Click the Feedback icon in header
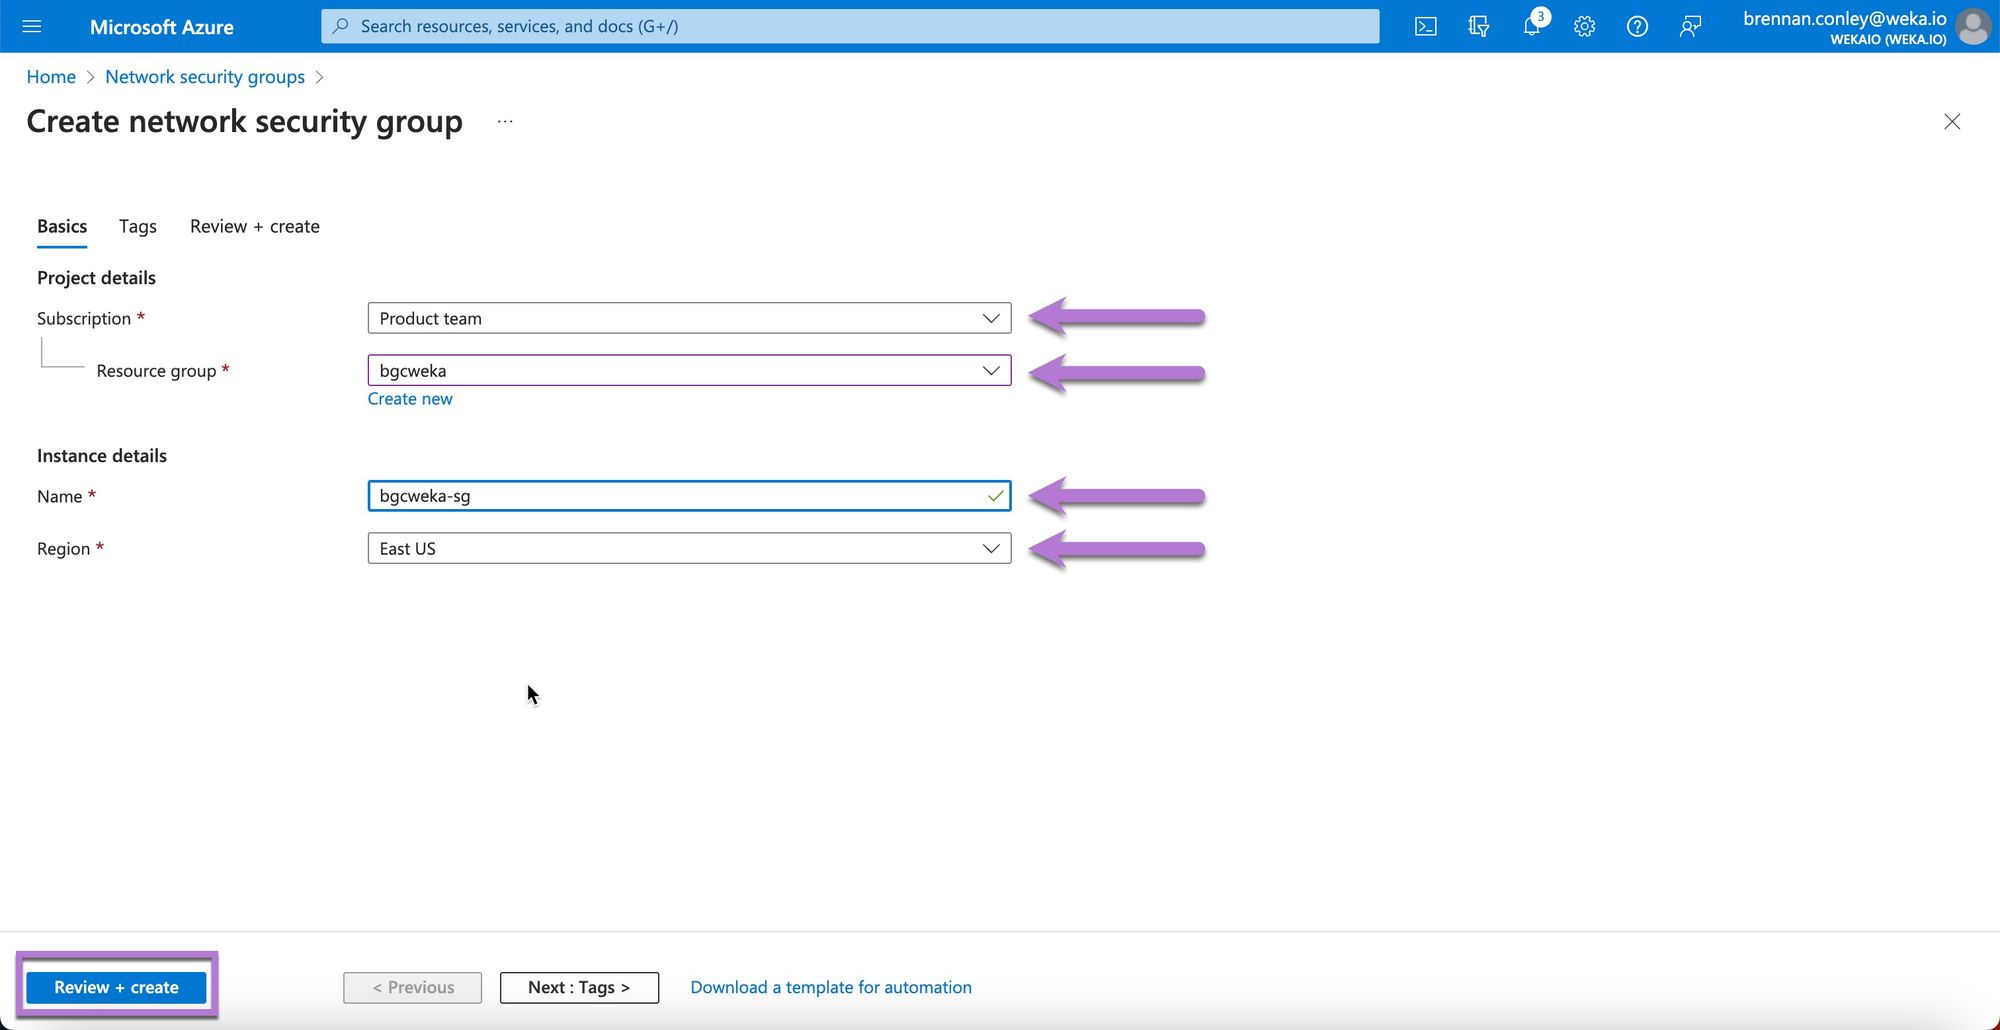This screenshot has width=2000, height=1030. click(1690, 26)
